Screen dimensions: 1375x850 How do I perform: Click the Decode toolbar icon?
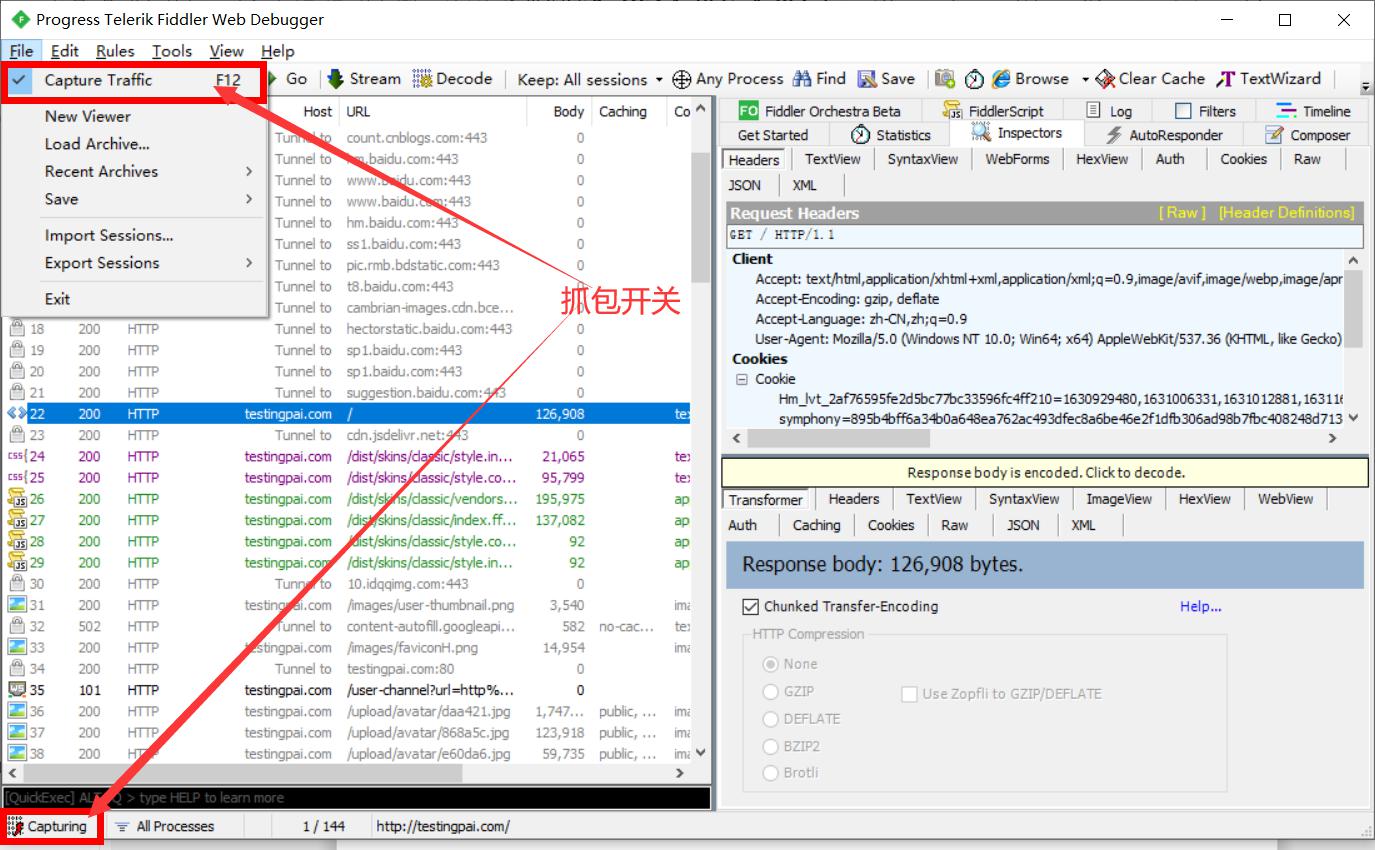point(423,79)
